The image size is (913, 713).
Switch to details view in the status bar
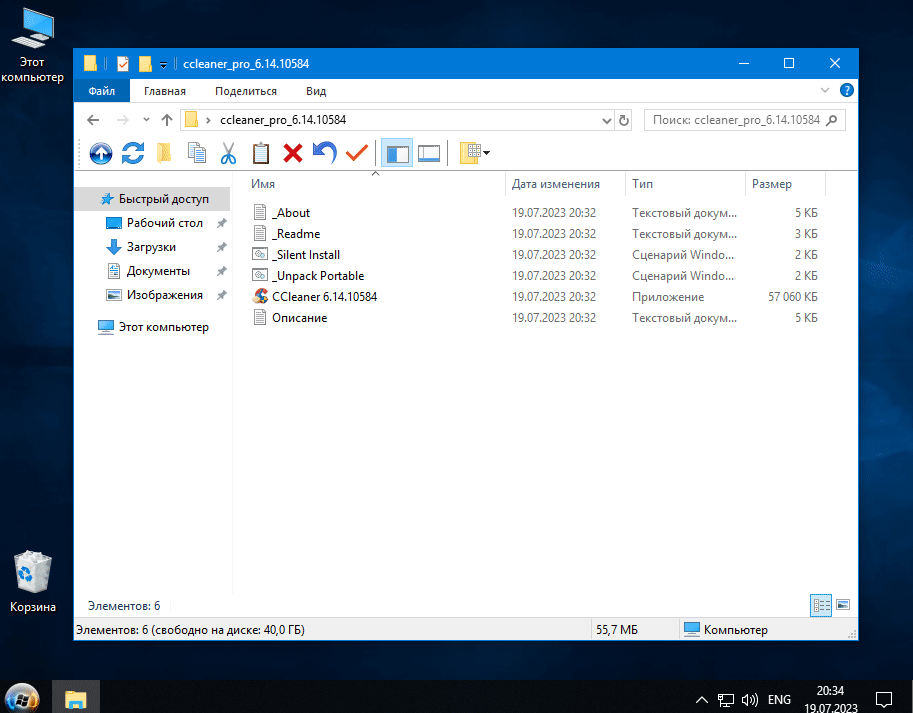821,605
